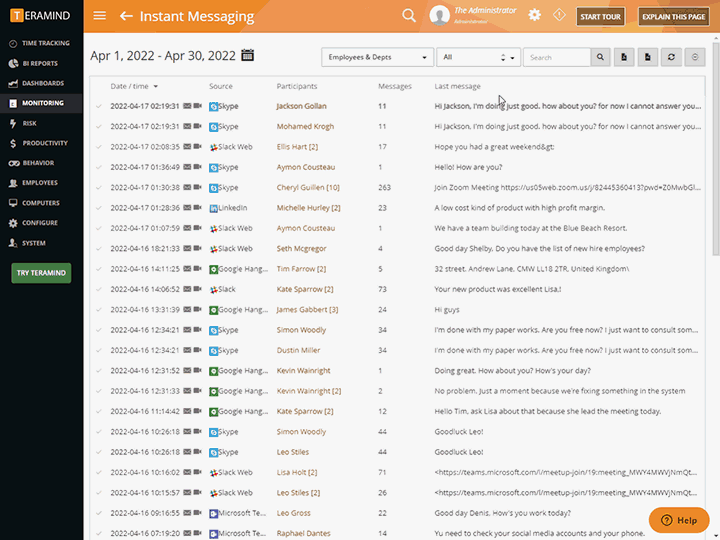Open the settings gear icon in header
Screen dimensions: 720x540
[x=534, y=15]
